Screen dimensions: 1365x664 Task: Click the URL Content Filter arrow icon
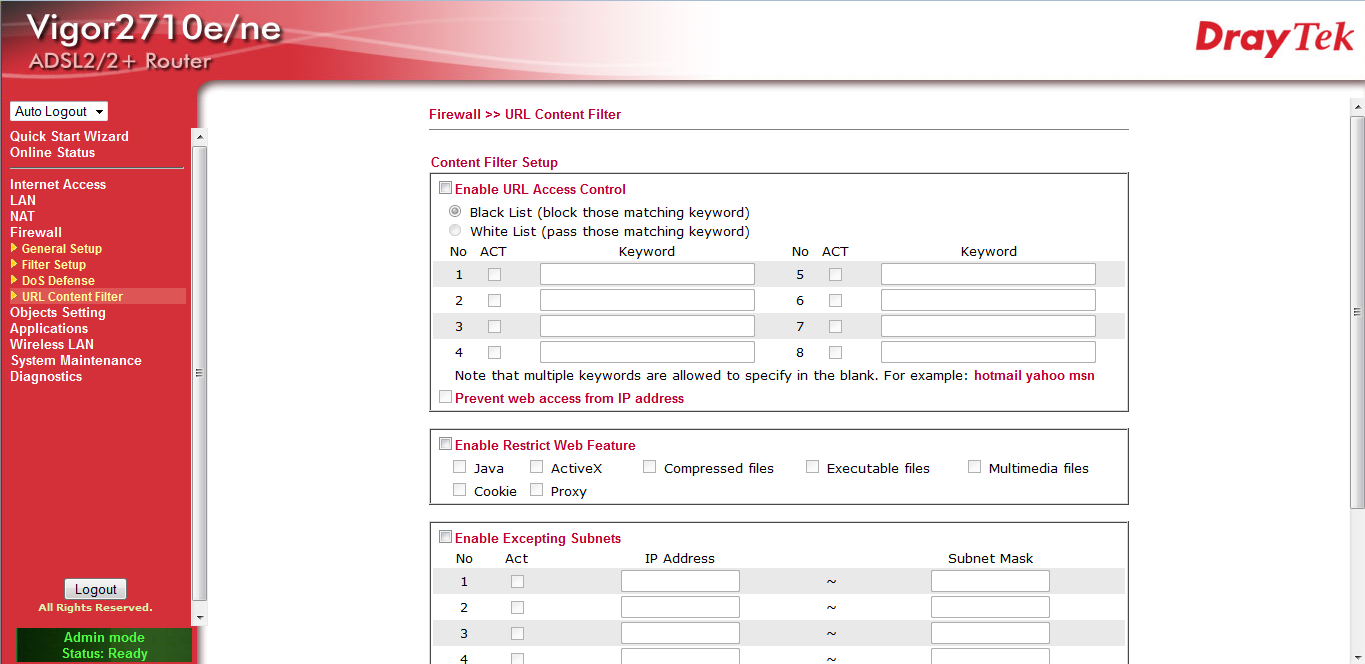14,296
